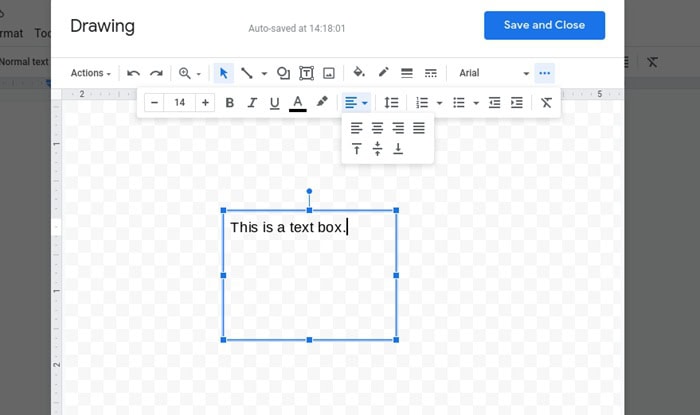Screen dimensions: 700x415
Task: Choose the Select arrow tool
Action: point(224,73)
